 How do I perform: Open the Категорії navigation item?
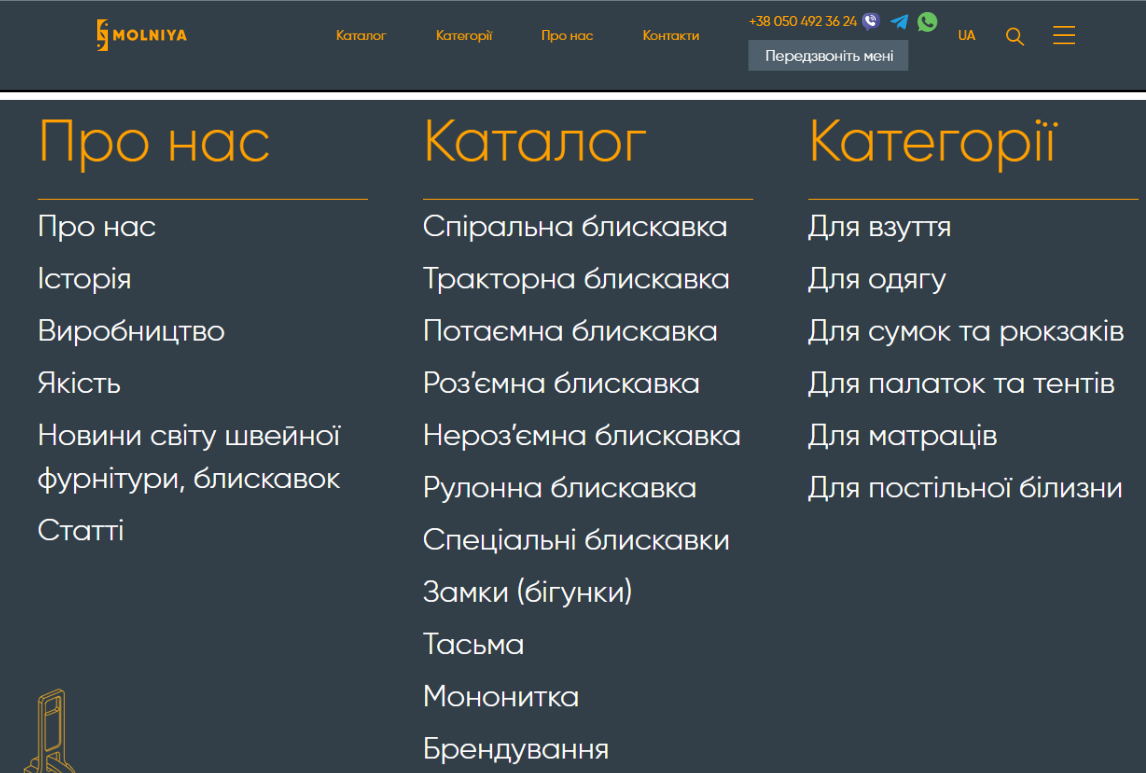[x=464, y=35]
